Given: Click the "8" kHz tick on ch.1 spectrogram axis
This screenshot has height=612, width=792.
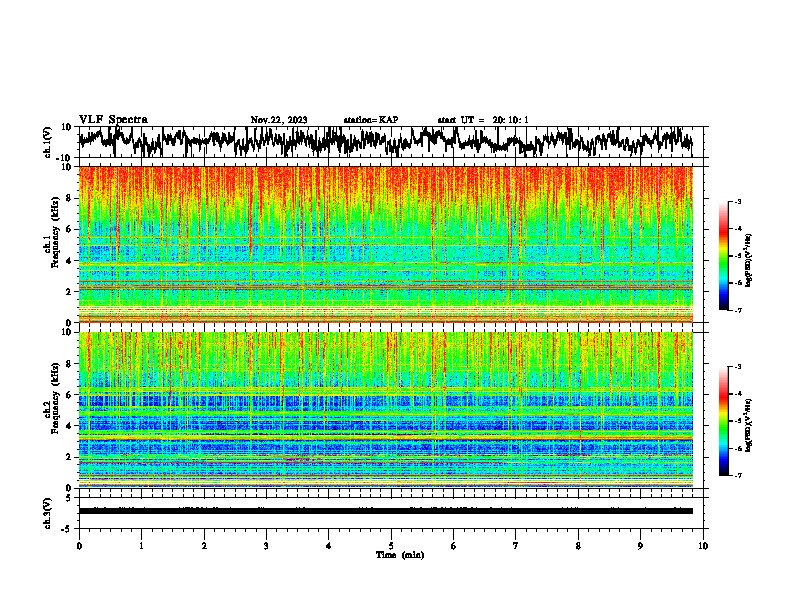Looking at the screenshot, I should (70, 198).
